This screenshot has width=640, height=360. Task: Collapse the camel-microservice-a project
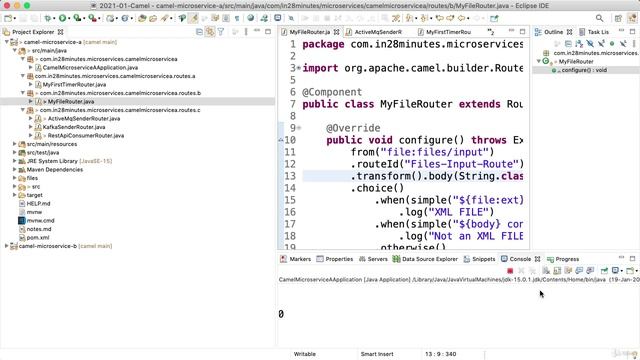tap(7, 42)
